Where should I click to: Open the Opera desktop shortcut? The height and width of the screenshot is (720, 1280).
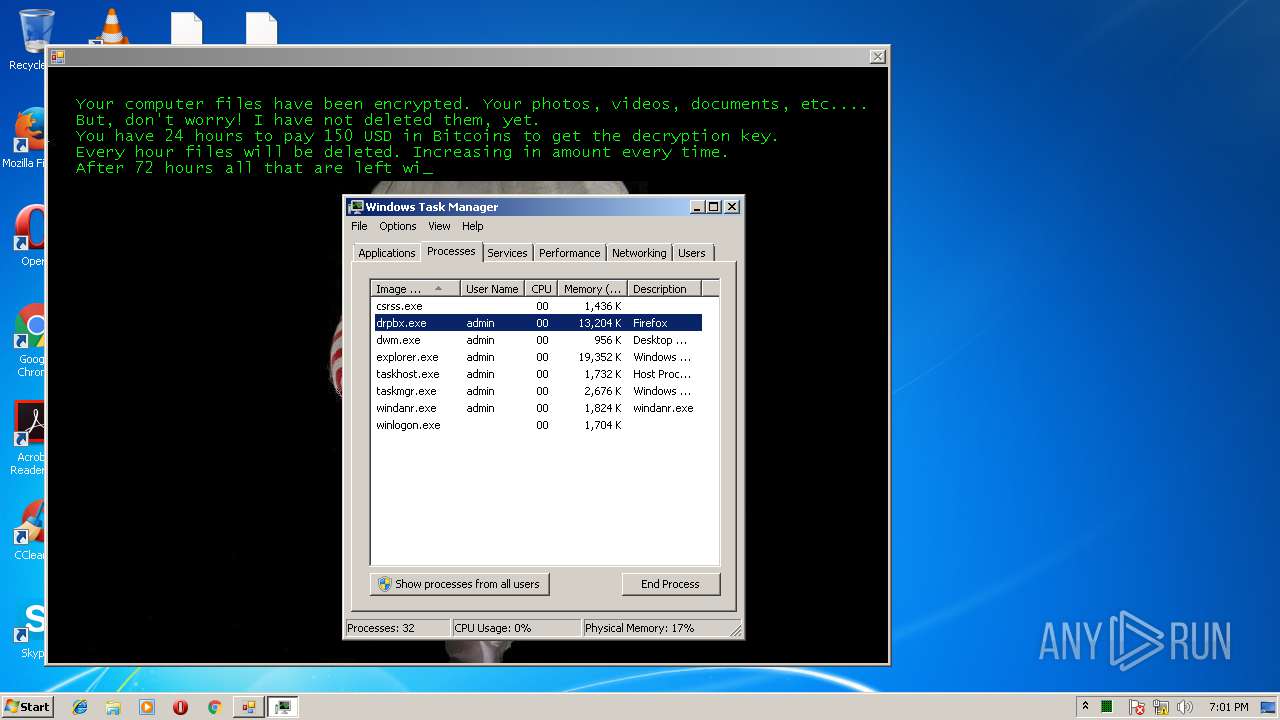[x=30, y=236]
